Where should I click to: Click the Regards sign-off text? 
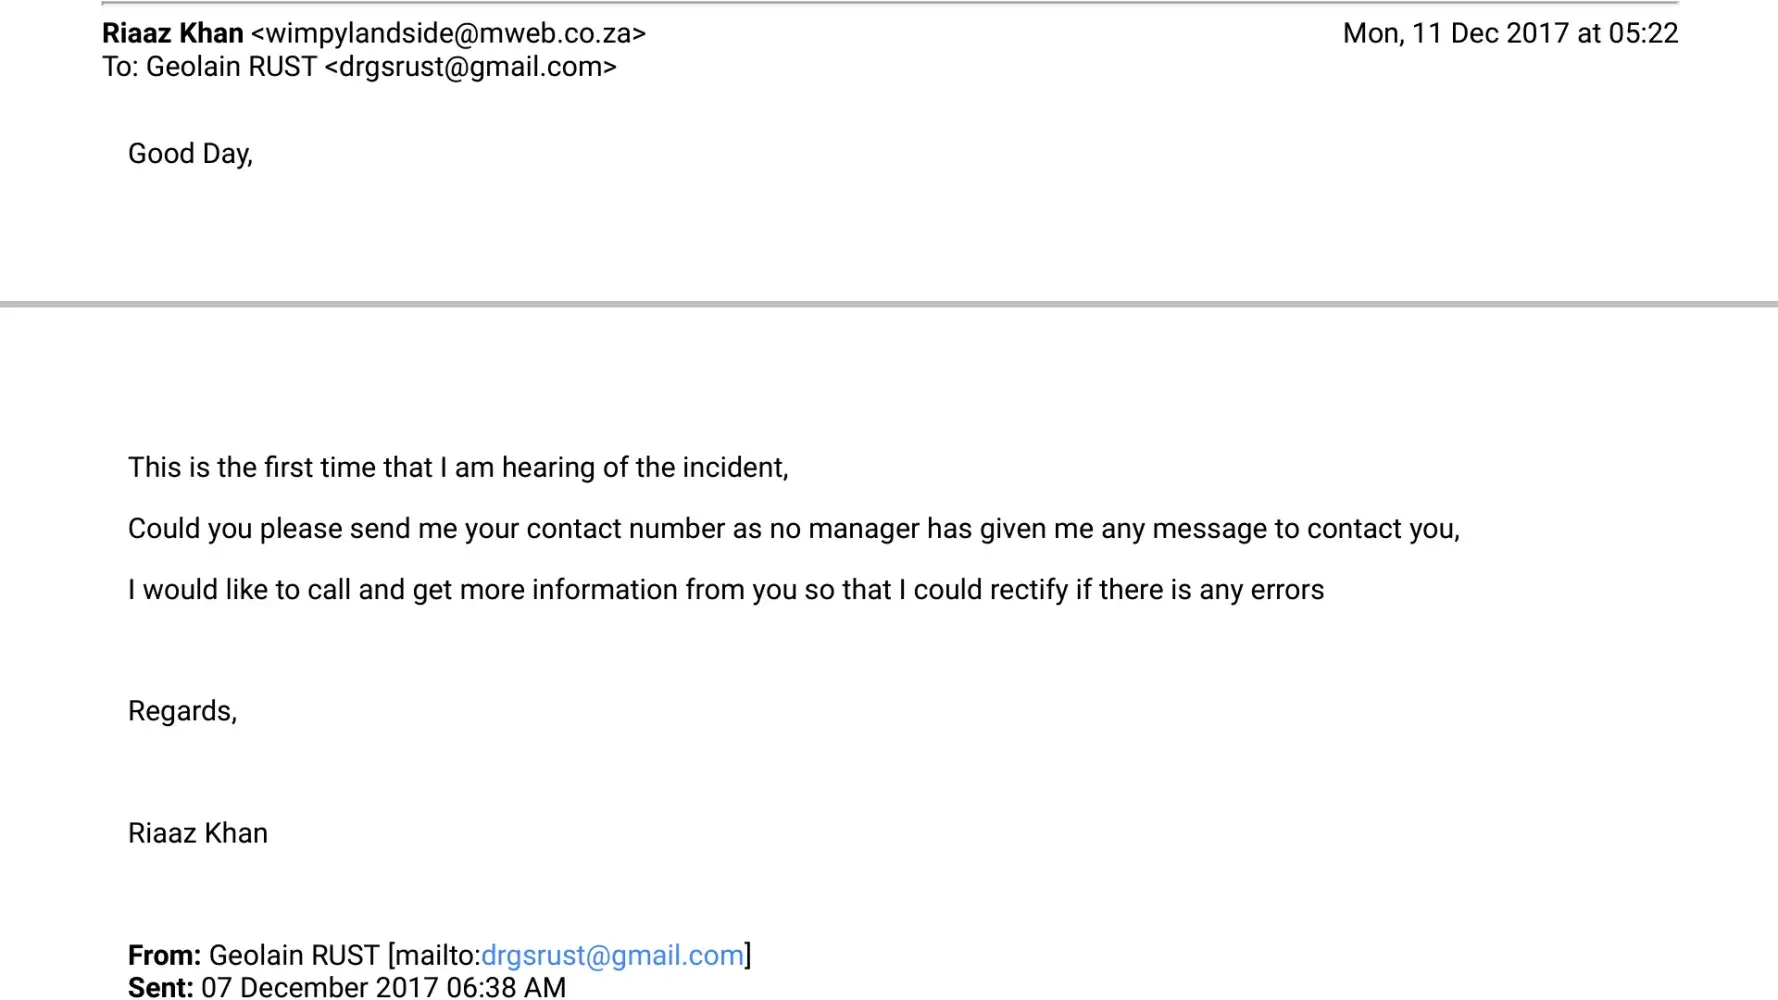pyautogui.click(x=182, y=711)
